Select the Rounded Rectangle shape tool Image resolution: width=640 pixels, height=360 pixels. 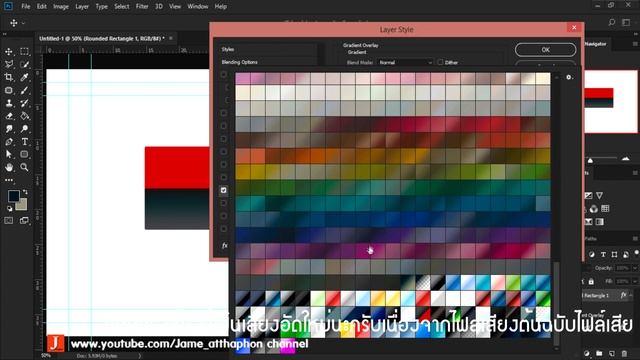tap(24, 154)
